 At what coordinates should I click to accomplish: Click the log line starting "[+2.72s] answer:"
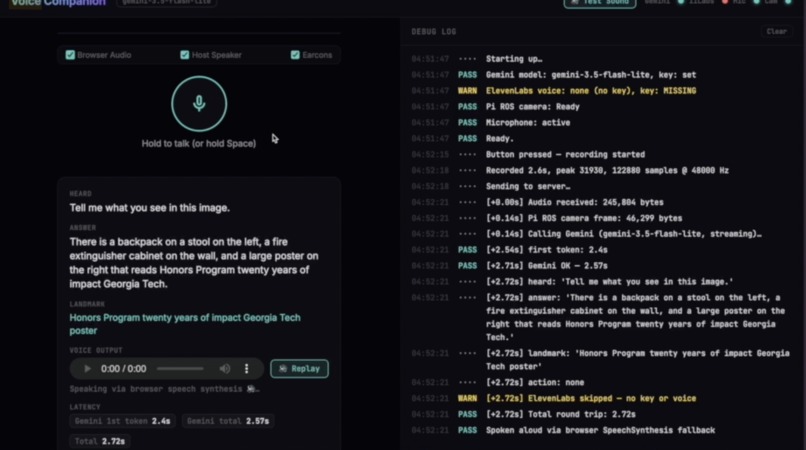(635, 317)
